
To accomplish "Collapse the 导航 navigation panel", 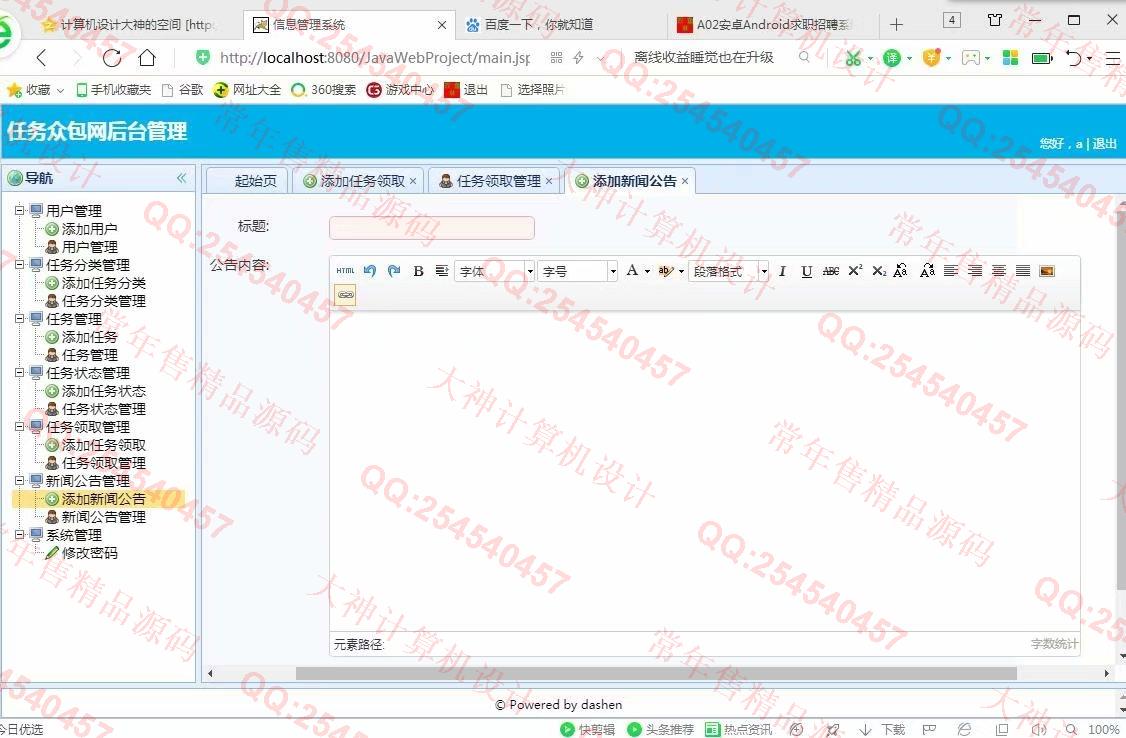I will click(x=181, y=178).
